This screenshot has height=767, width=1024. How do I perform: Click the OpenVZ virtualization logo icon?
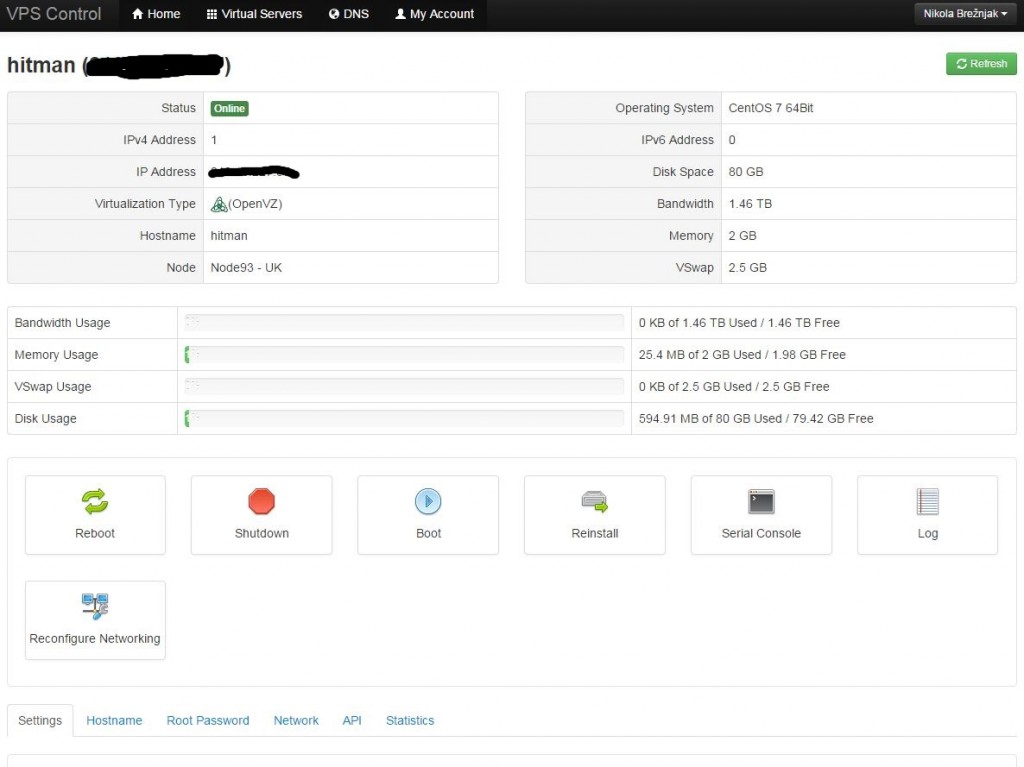coord(219,204)
